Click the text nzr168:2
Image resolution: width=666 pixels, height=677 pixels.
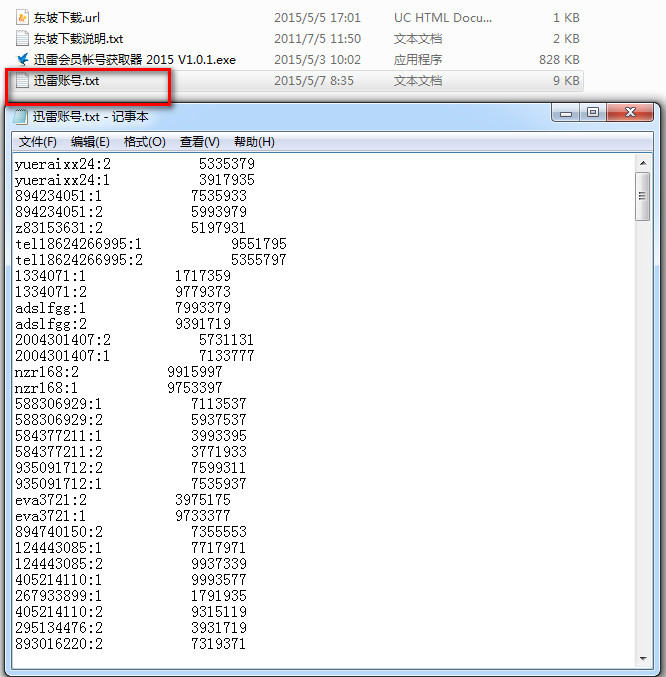click(47, 372)
